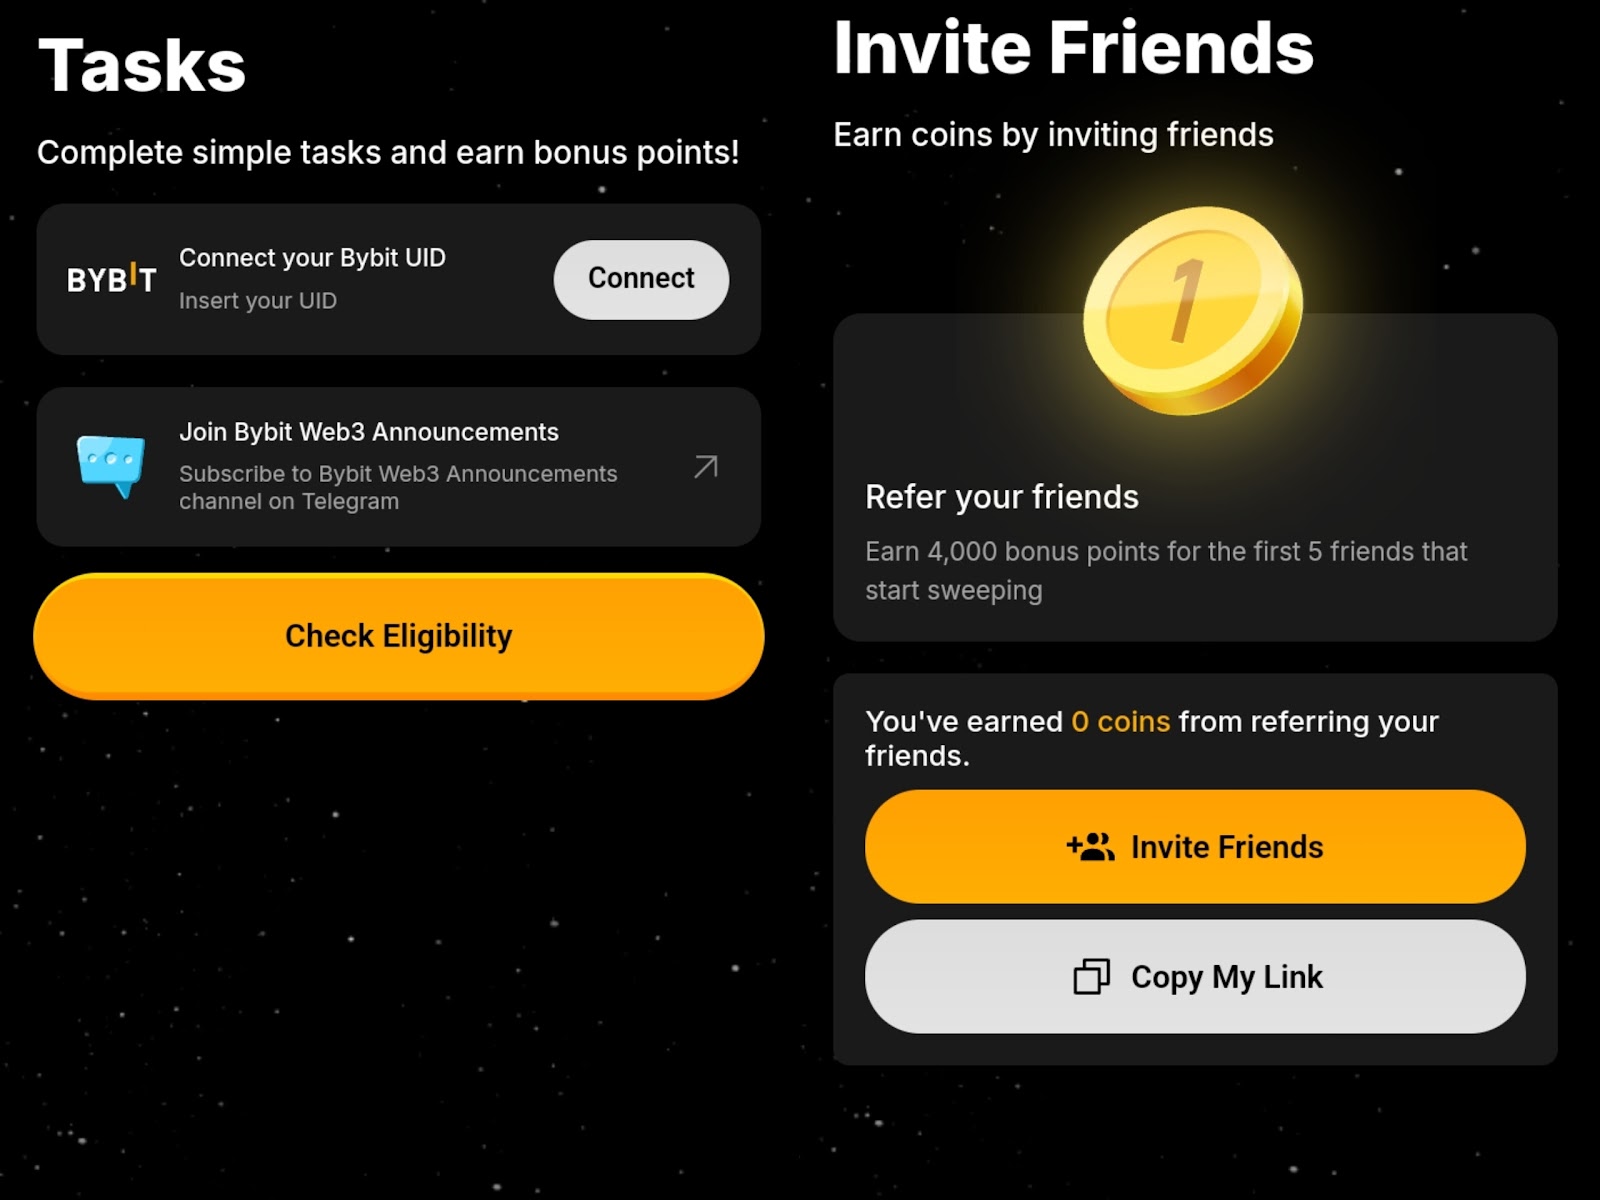This screenshot has height=1200, width=1600.
Task: Click the gold coin image
Action: pyautogui.click(x=1193, y=310)
